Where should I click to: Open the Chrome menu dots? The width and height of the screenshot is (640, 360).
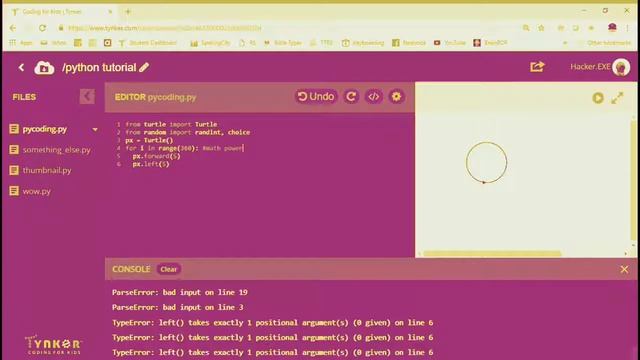click(628, 28)
